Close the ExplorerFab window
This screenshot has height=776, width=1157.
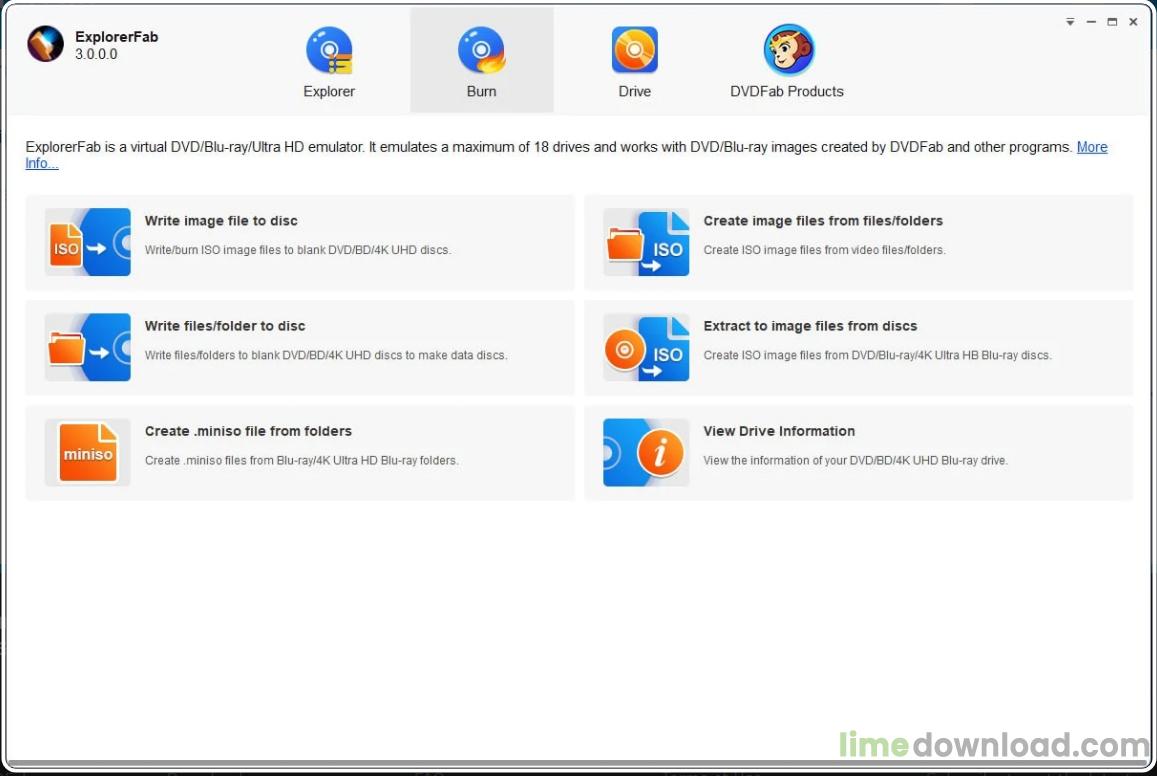pyautogui.click(x=1133, y=22)
